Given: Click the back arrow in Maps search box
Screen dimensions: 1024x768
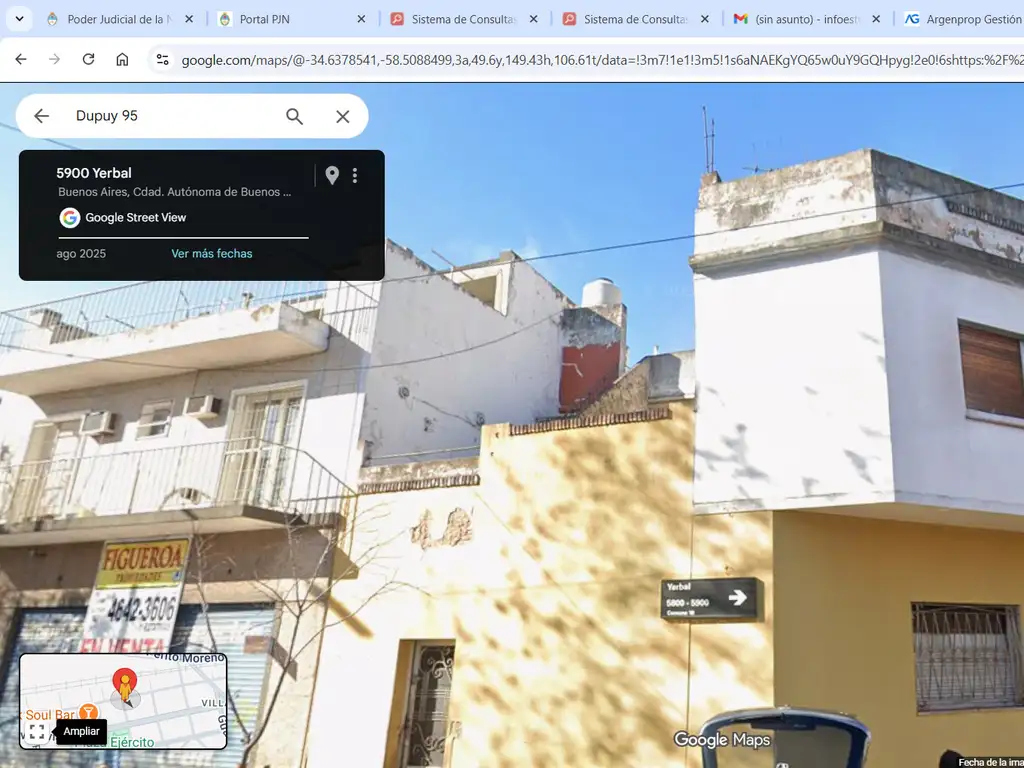Looking at the screenshot, I should pos(41,116).
